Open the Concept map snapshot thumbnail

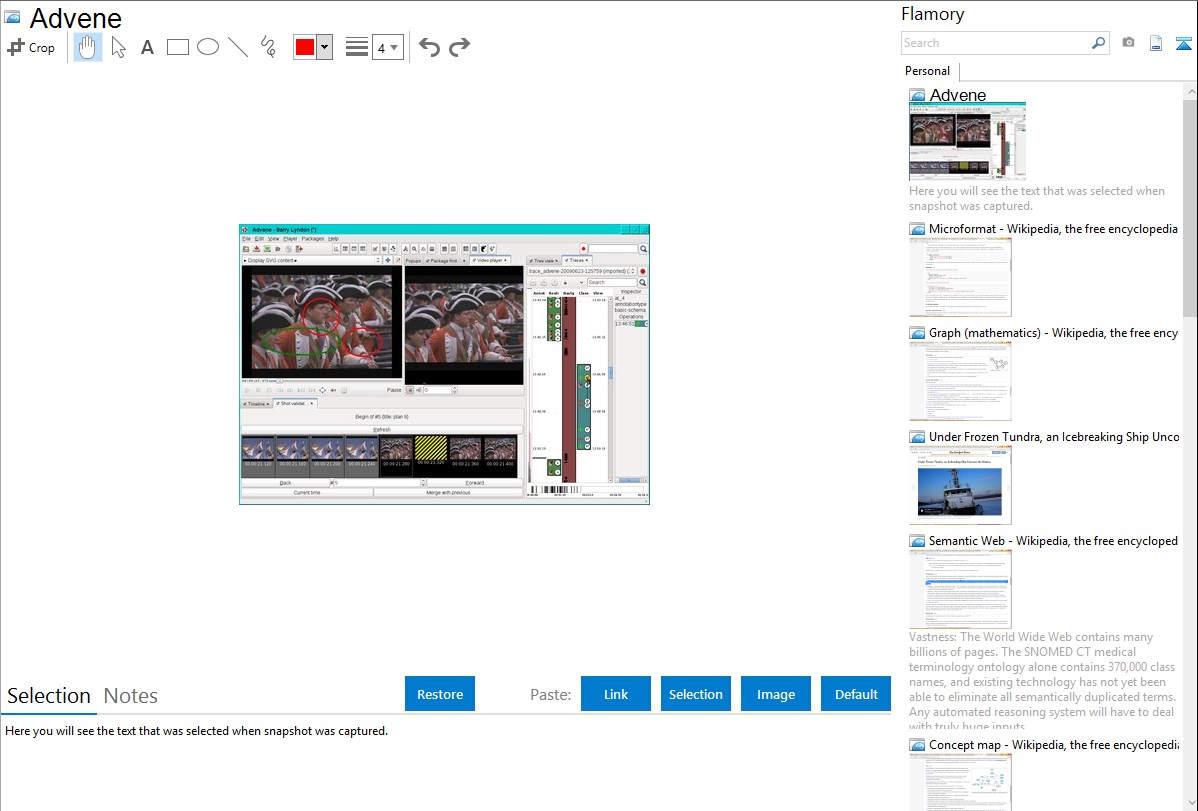coord(960,782)
